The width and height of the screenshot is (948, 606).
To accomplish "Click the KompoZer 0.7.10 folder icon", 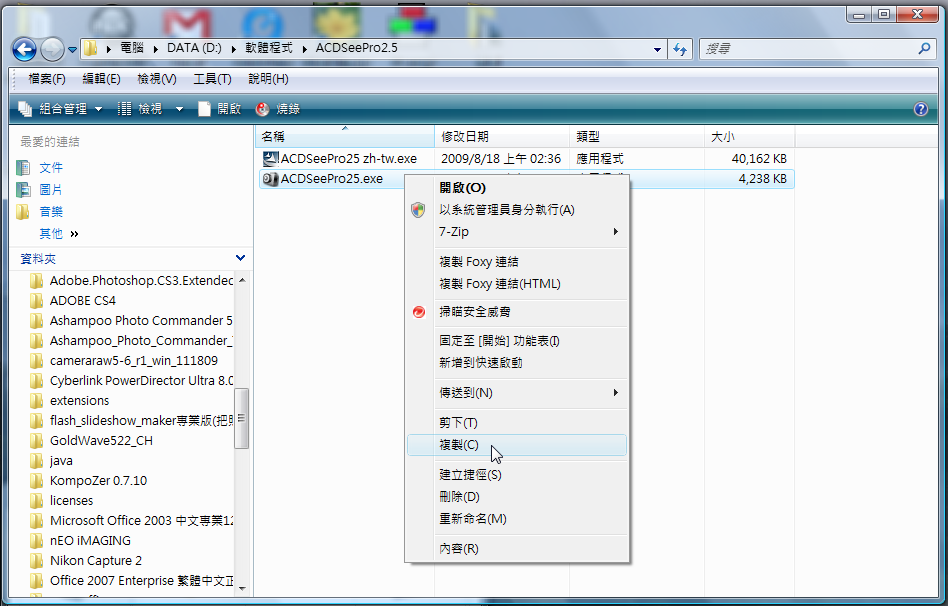I will (x=37, y=481).
